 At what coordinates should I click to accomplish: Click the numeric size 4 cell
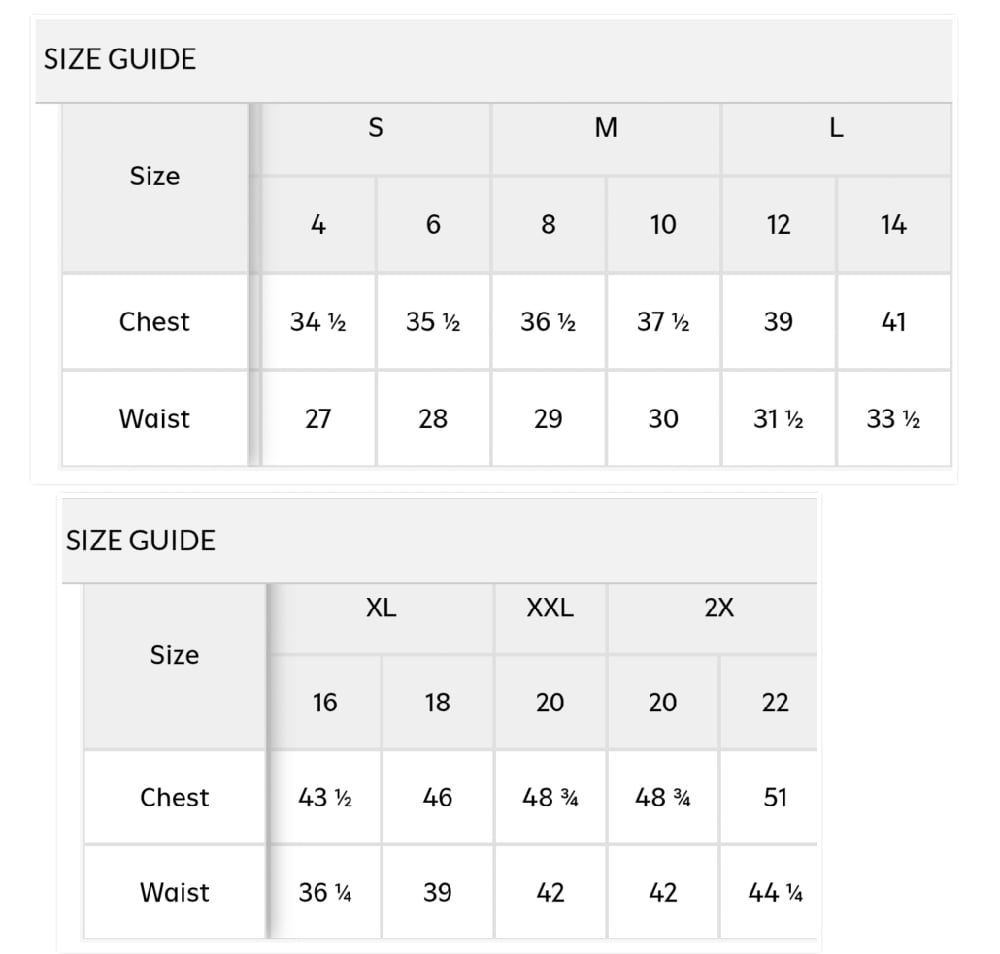point(318,225)
